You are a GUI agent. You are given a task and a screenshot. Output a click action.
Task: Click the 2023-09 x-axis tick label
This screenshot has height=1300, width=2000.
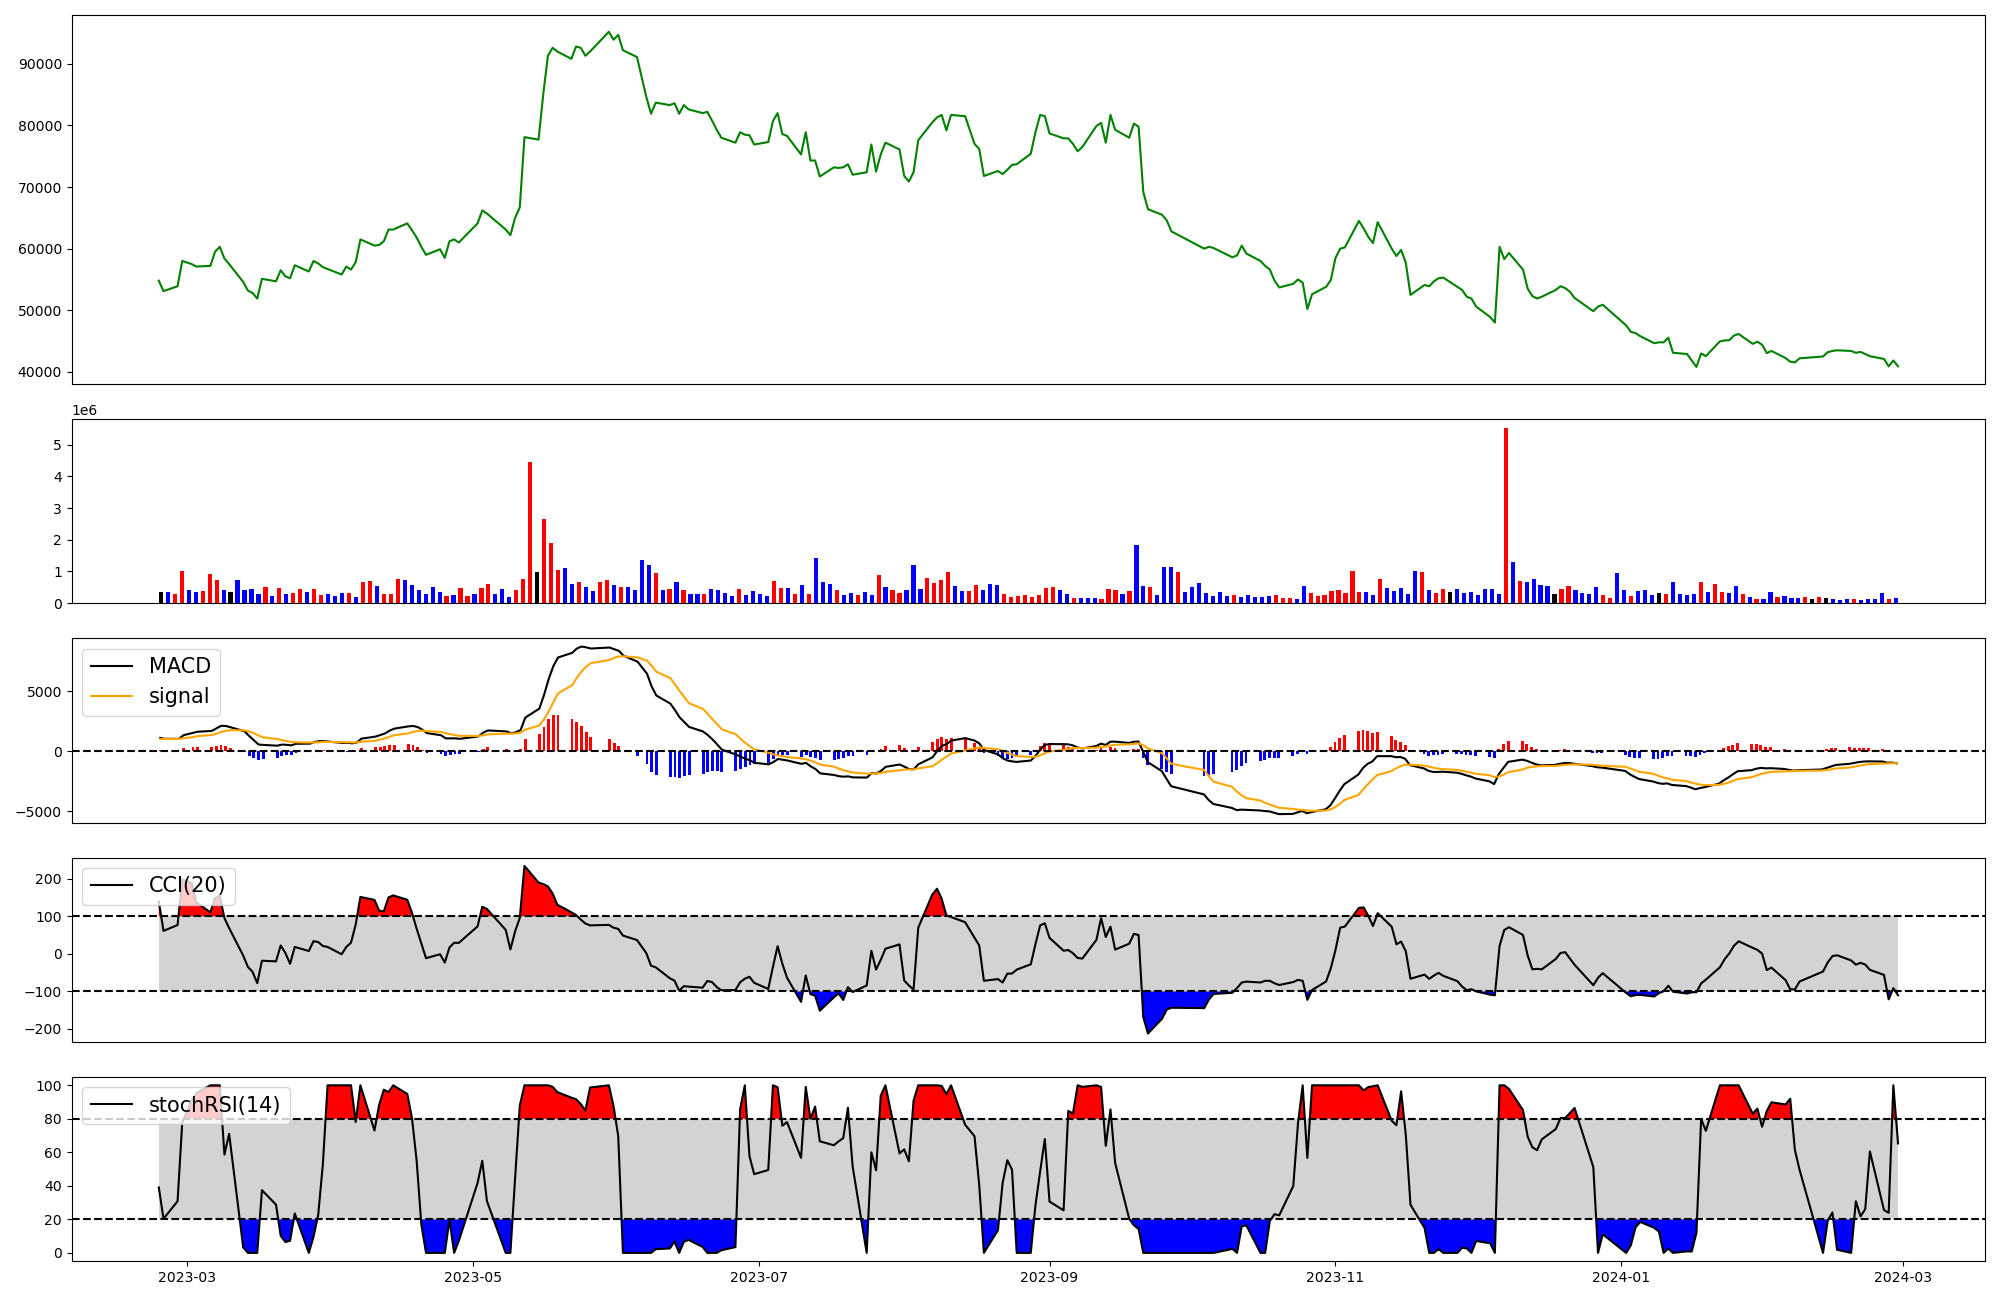pos(1050,1277)
